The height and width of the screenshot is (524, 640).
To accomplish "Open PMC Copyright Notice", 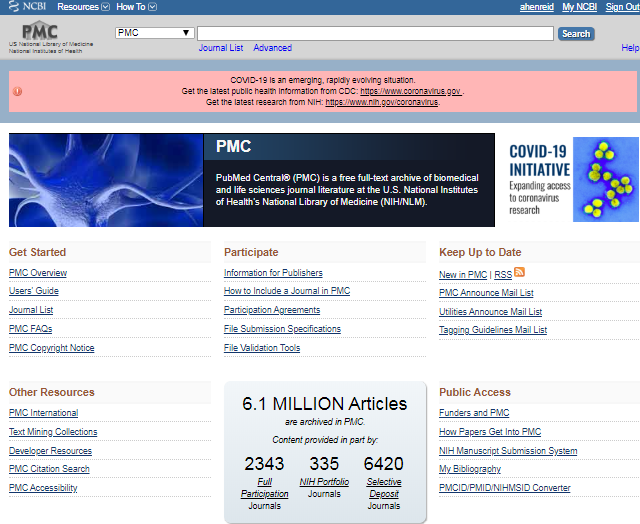I will pyautogui.click(x=51, y=348).
